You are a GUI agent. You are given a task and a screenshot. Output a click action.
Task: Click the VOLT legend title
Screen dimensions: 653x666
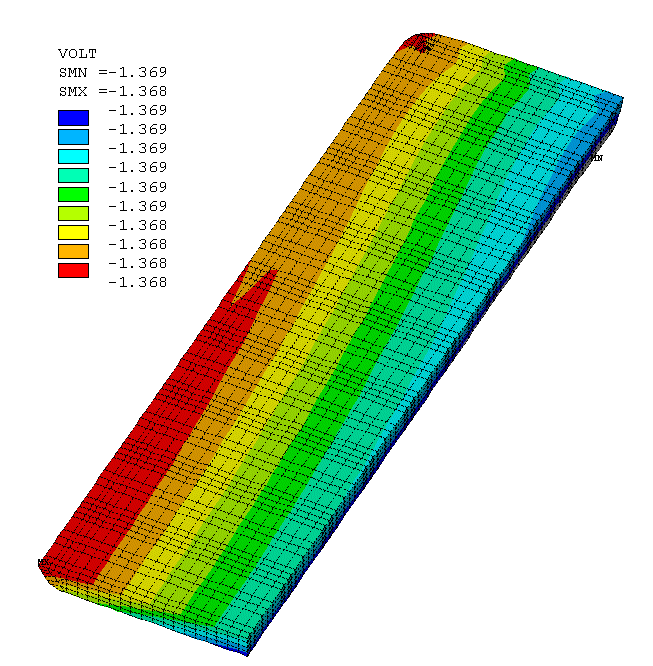(78, 53)
